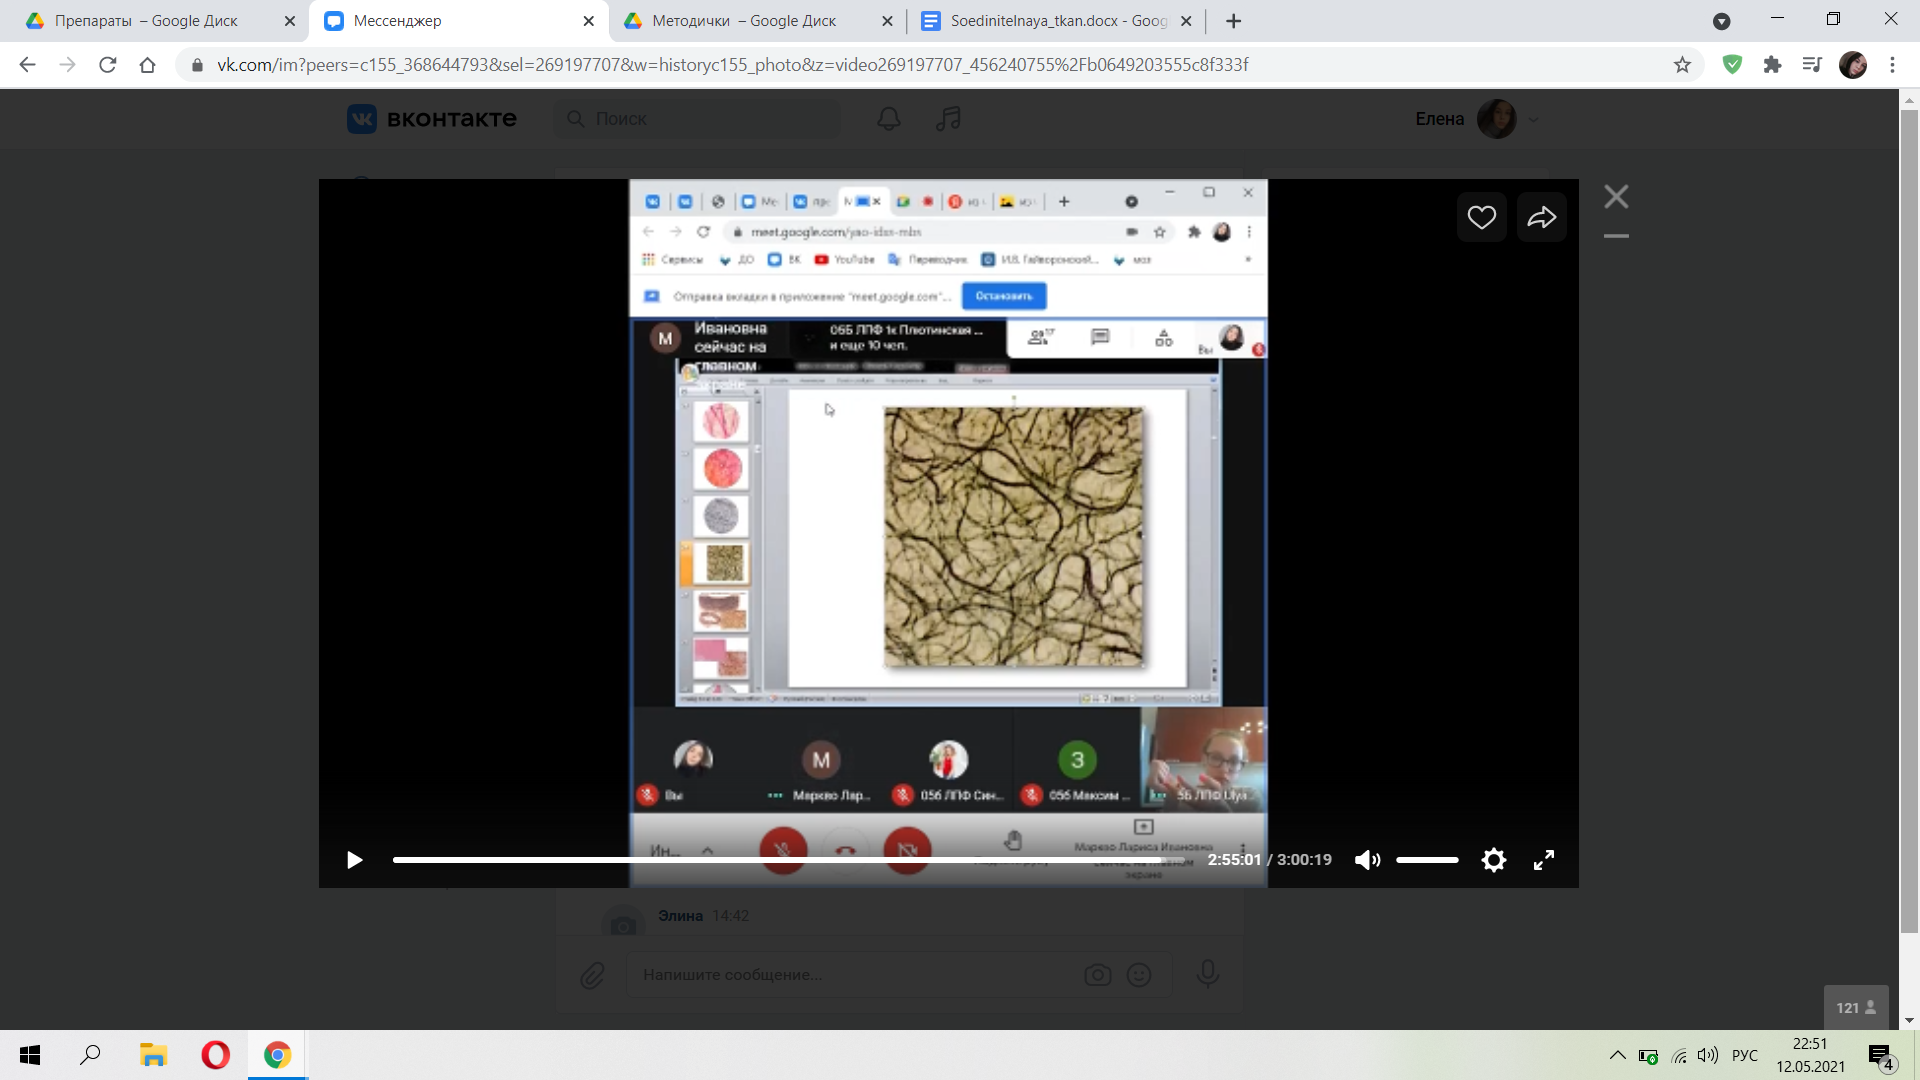Open a new browser tab
Viewport: 1920px width, 1080px height.
[x=1234, y=21]
